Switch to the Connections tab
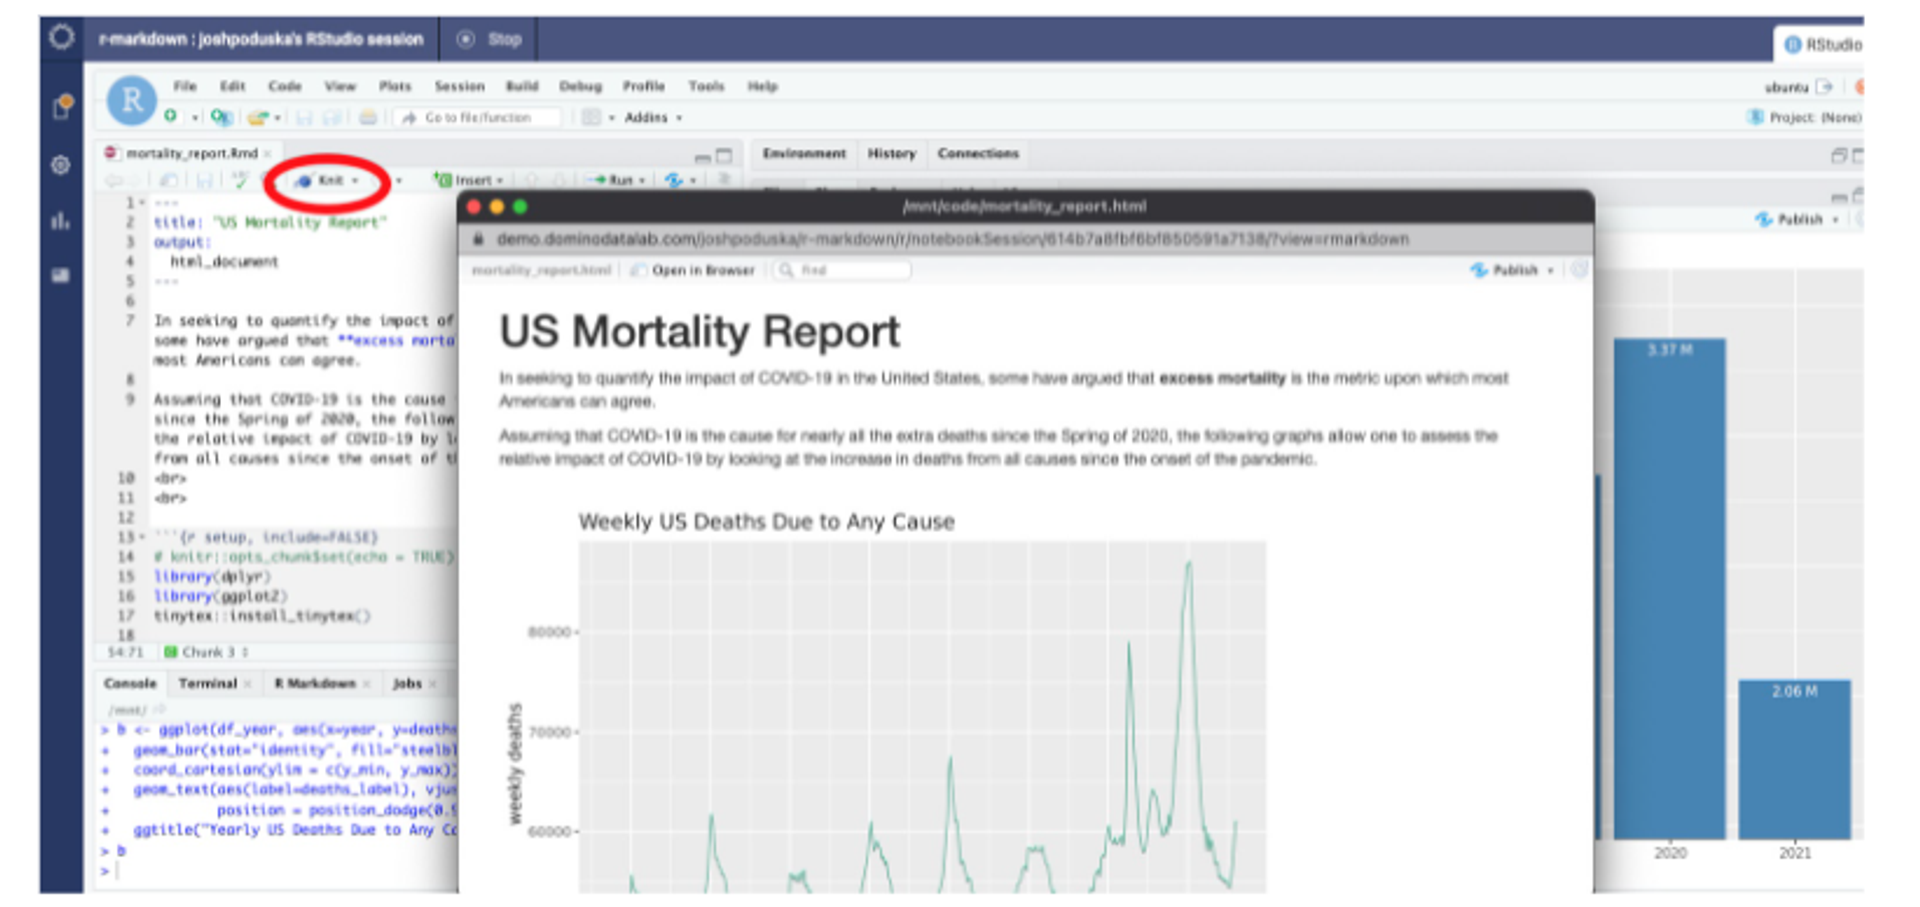1920x907 pixels. [978, 153]
